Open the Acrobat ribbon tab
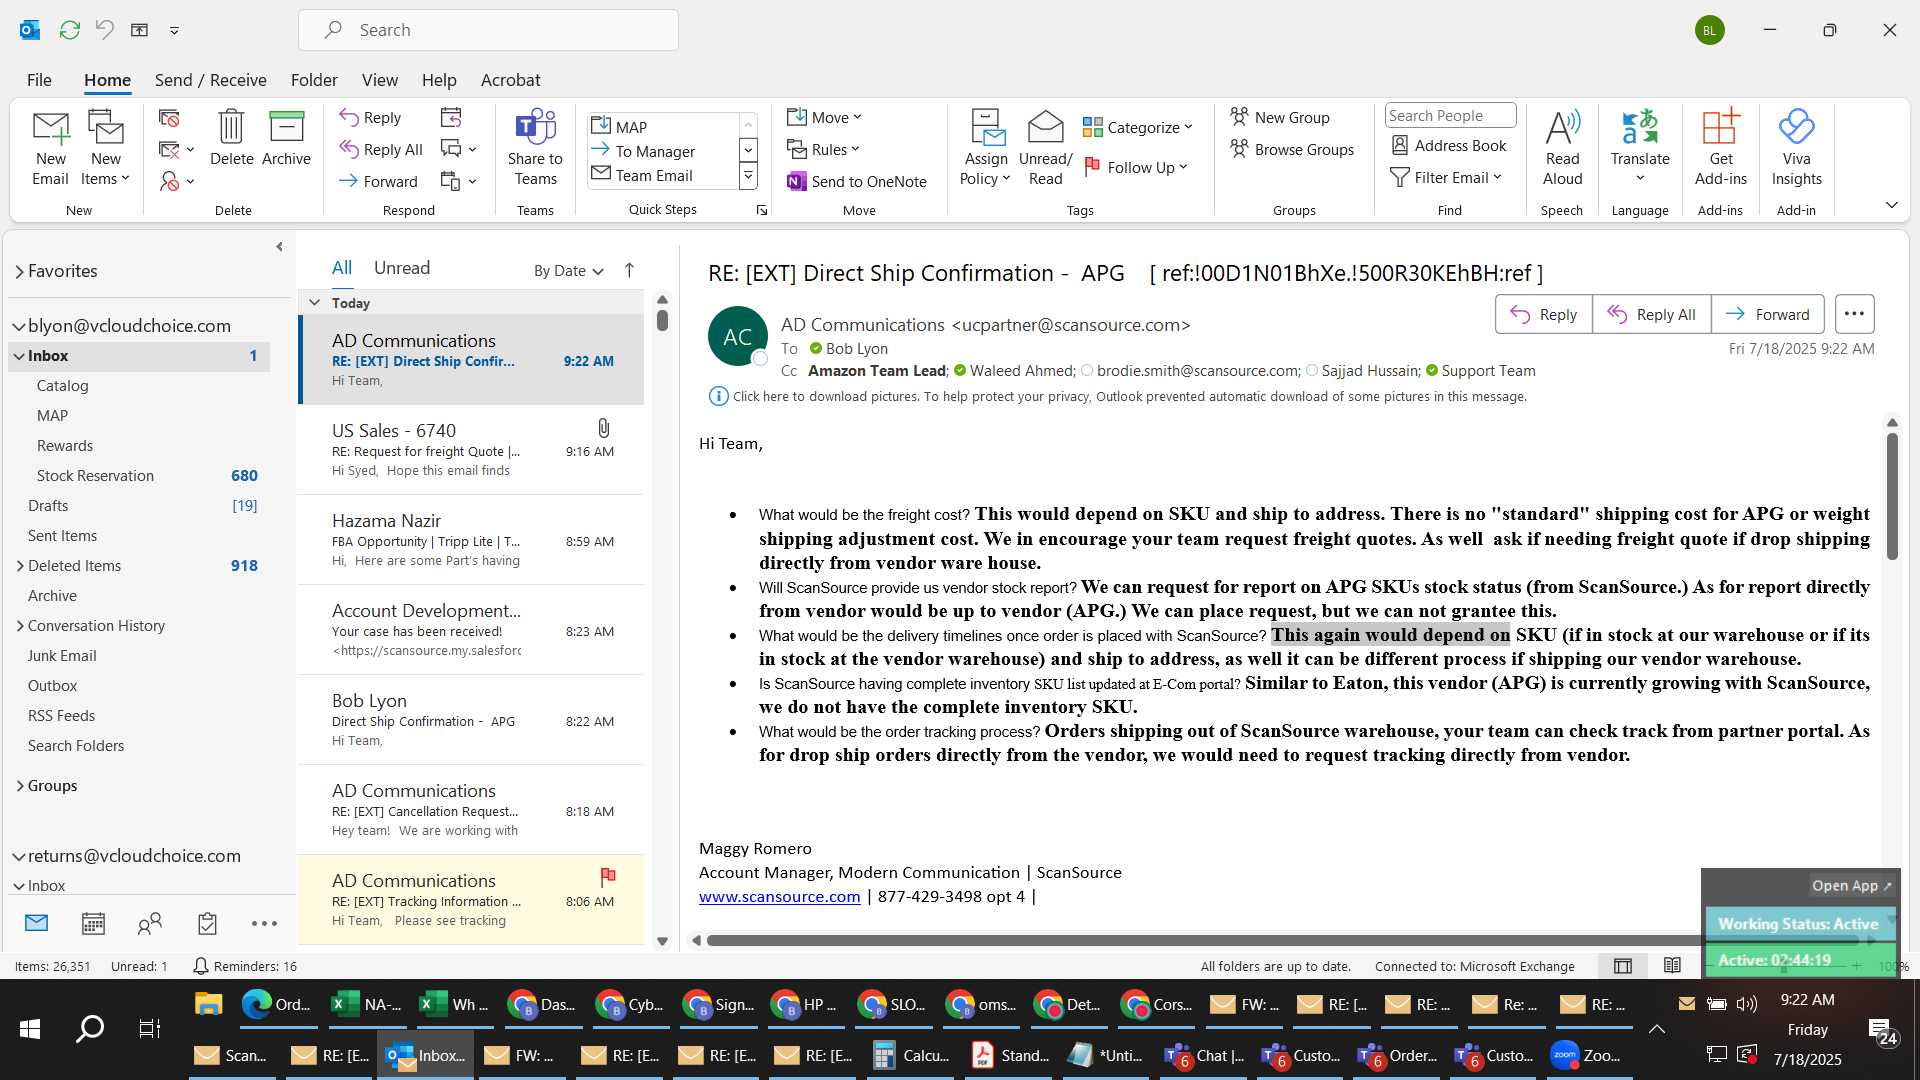 pos(510,80)
